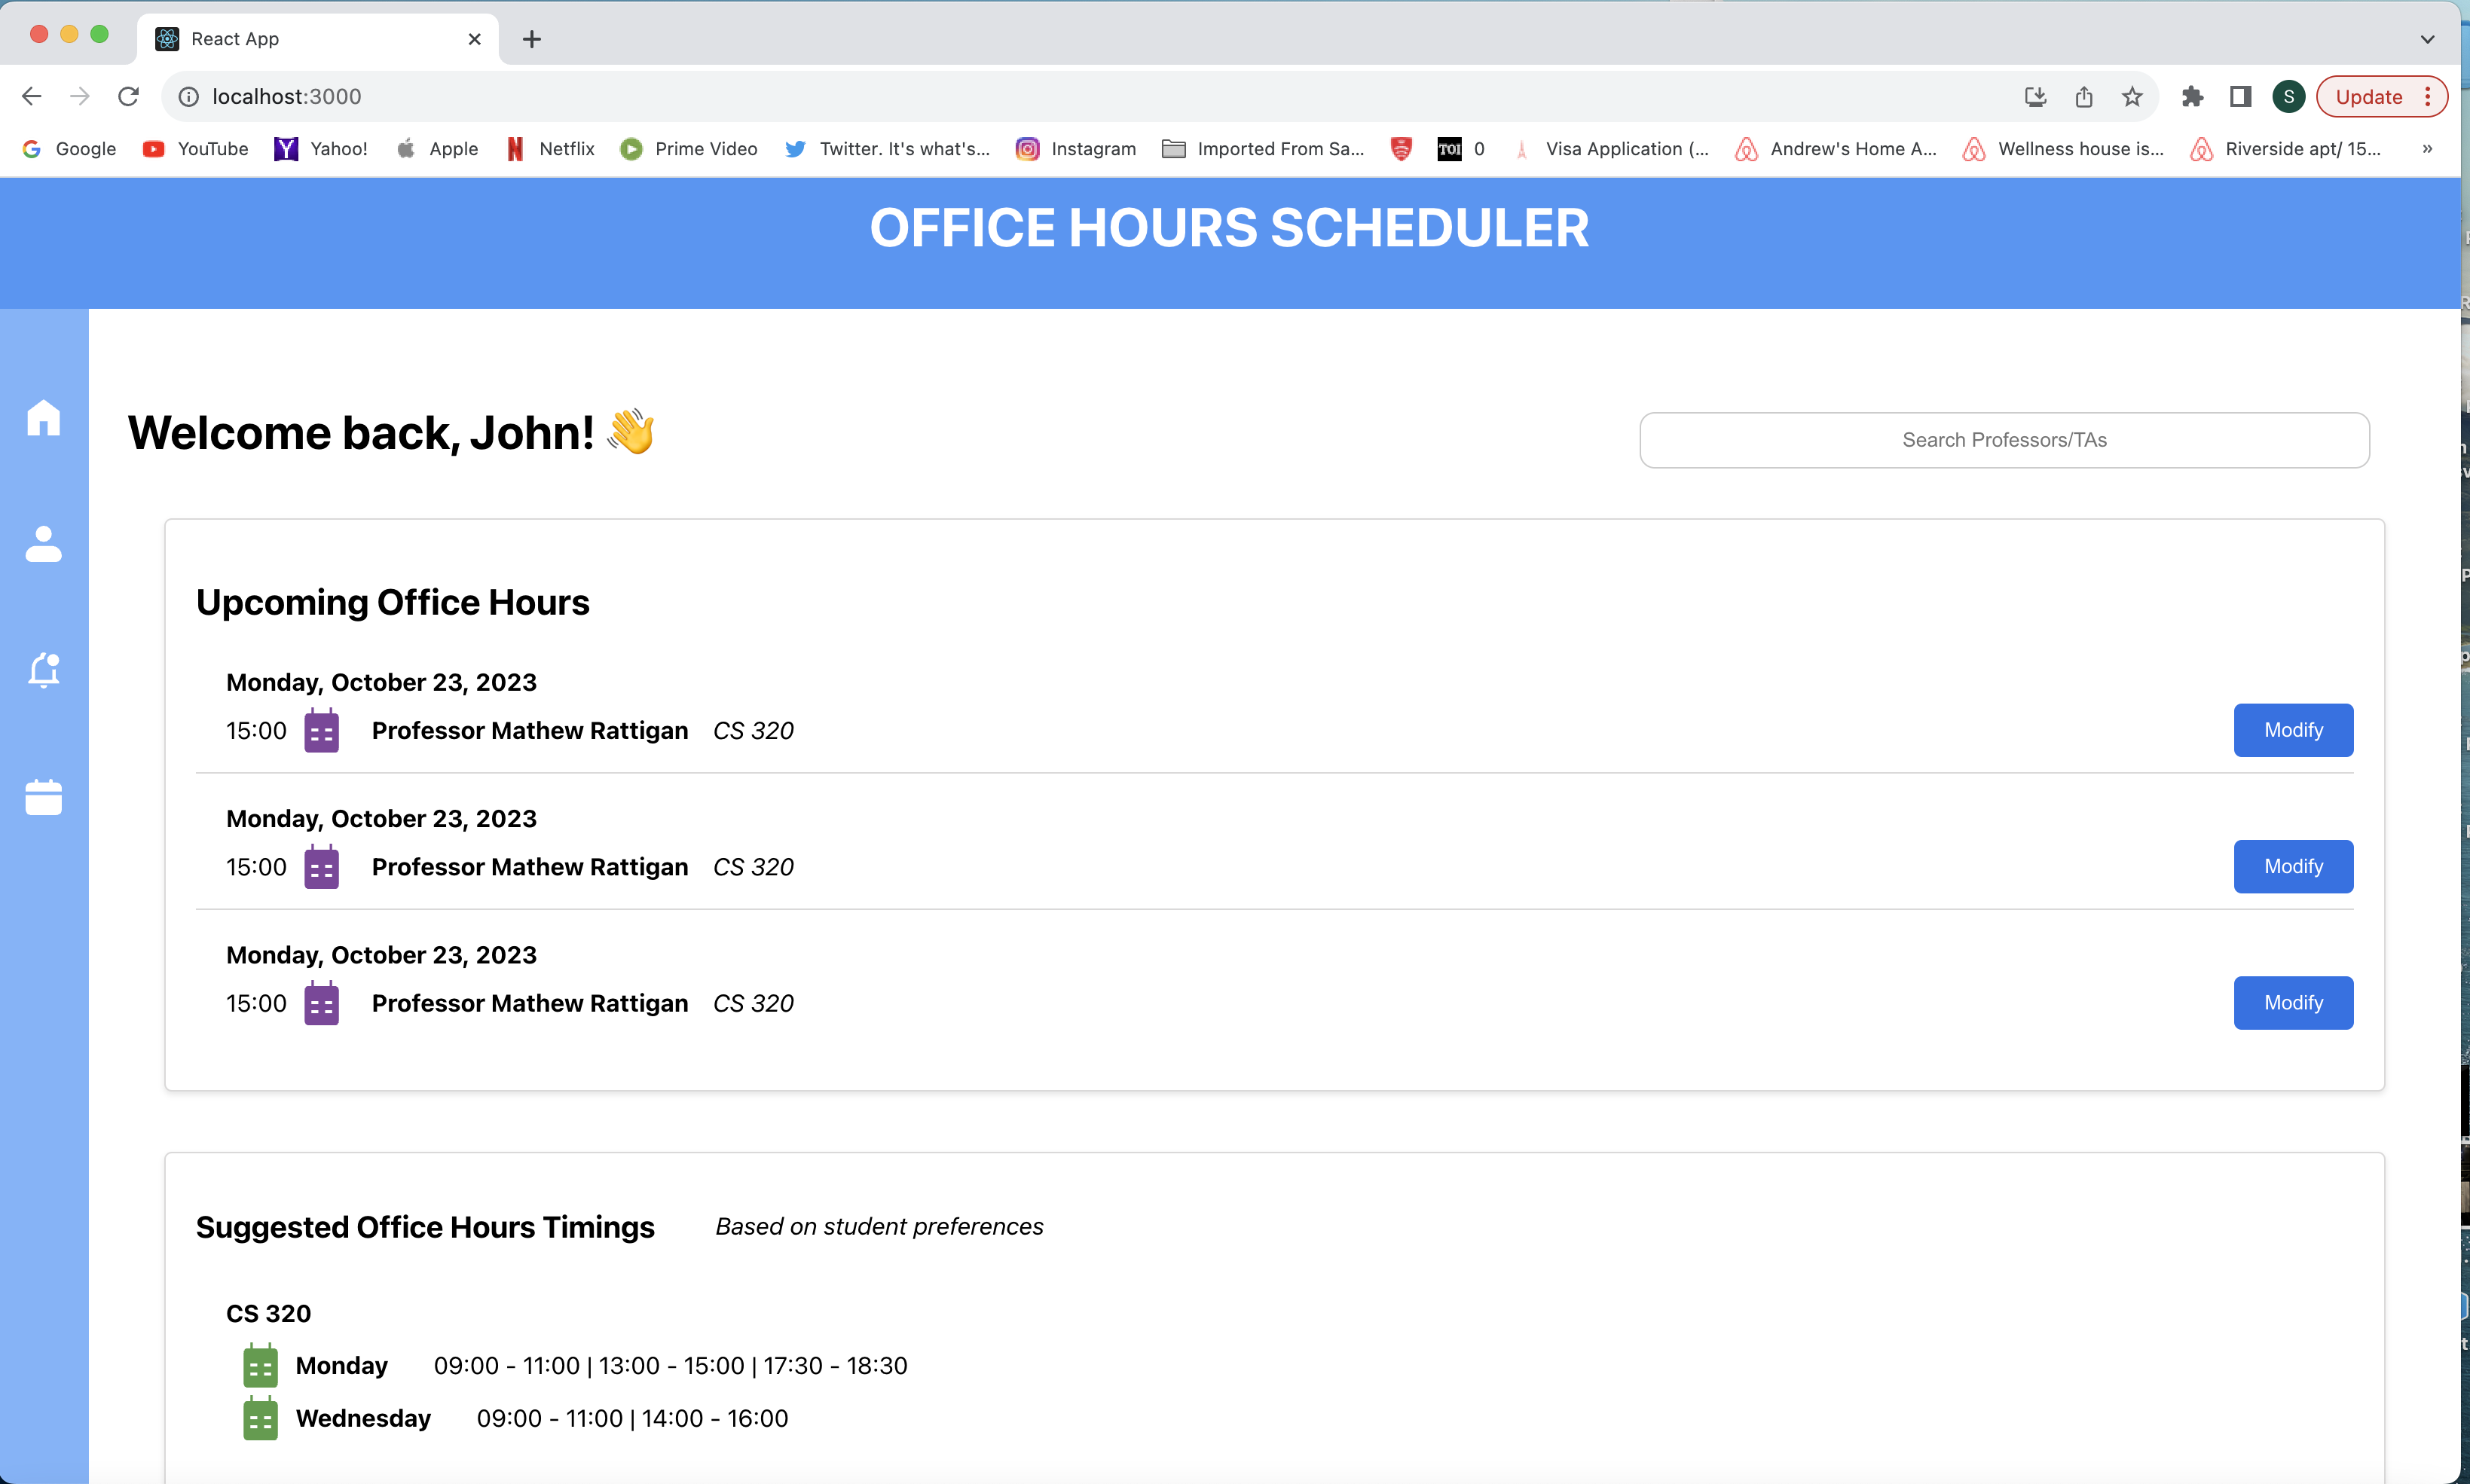
Task: Click the CS 320 heading under suggestions
Action: (x=268, y=1313)
